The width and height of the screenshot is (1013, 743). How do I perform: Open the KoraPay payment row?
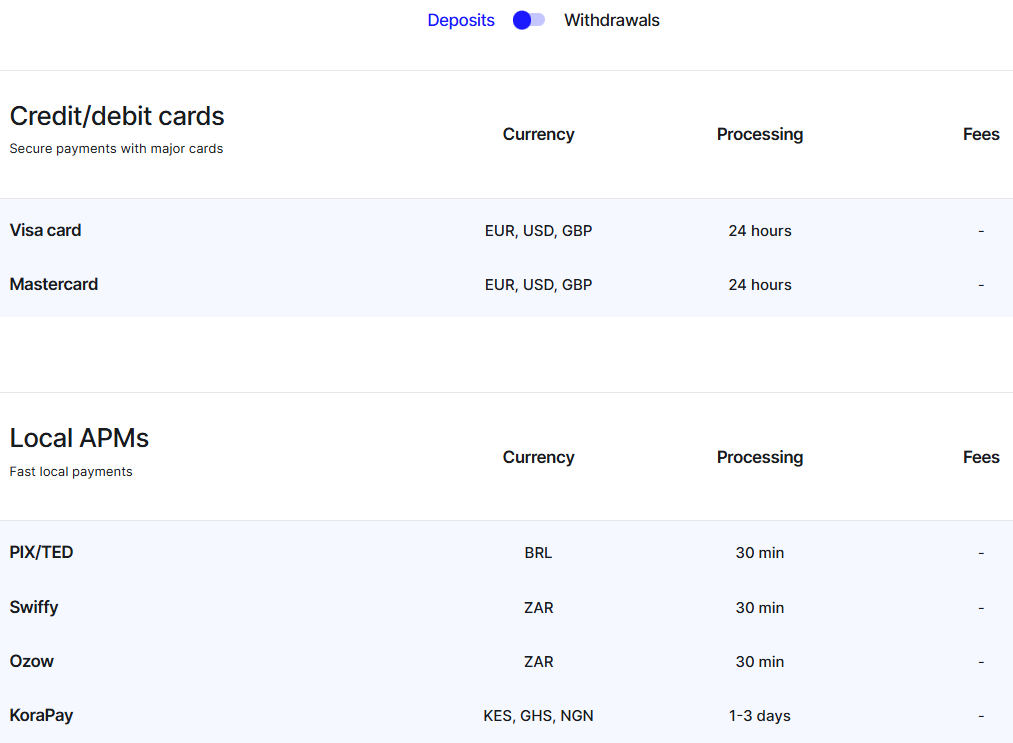click(x=41, y=715)
